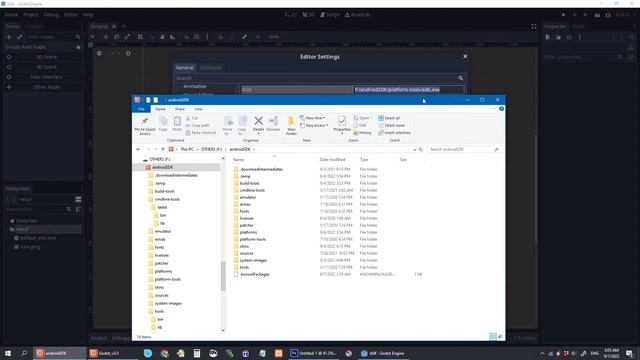Click Select all in ribbon
This screenshot has width=640, height=360.
[389, 118]
